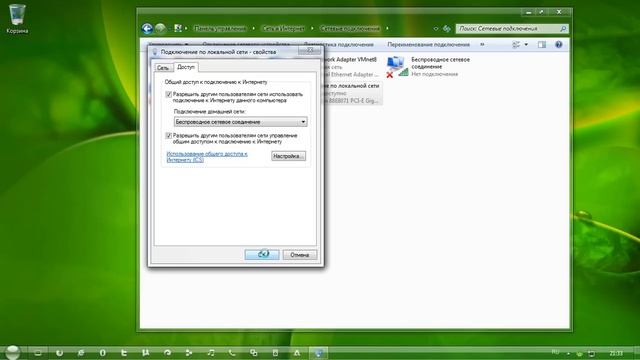The image size is (640, 360).
Task: Click 'Сеть и Интернет' breadcrumb
Action: tap(283, 28)
